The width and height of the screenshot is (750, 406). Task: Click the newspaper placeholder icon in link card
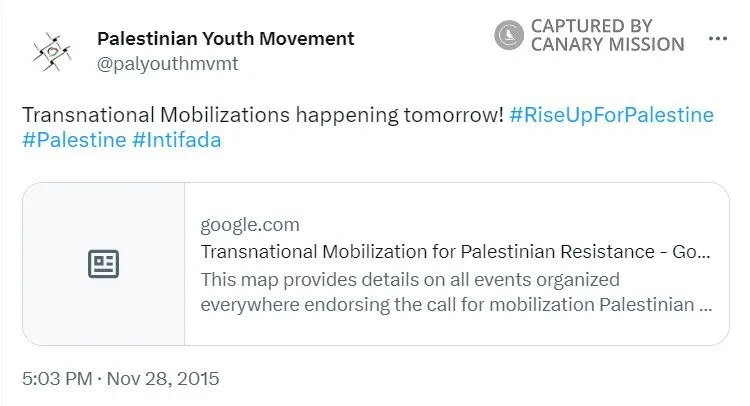[x=104, y=264]
